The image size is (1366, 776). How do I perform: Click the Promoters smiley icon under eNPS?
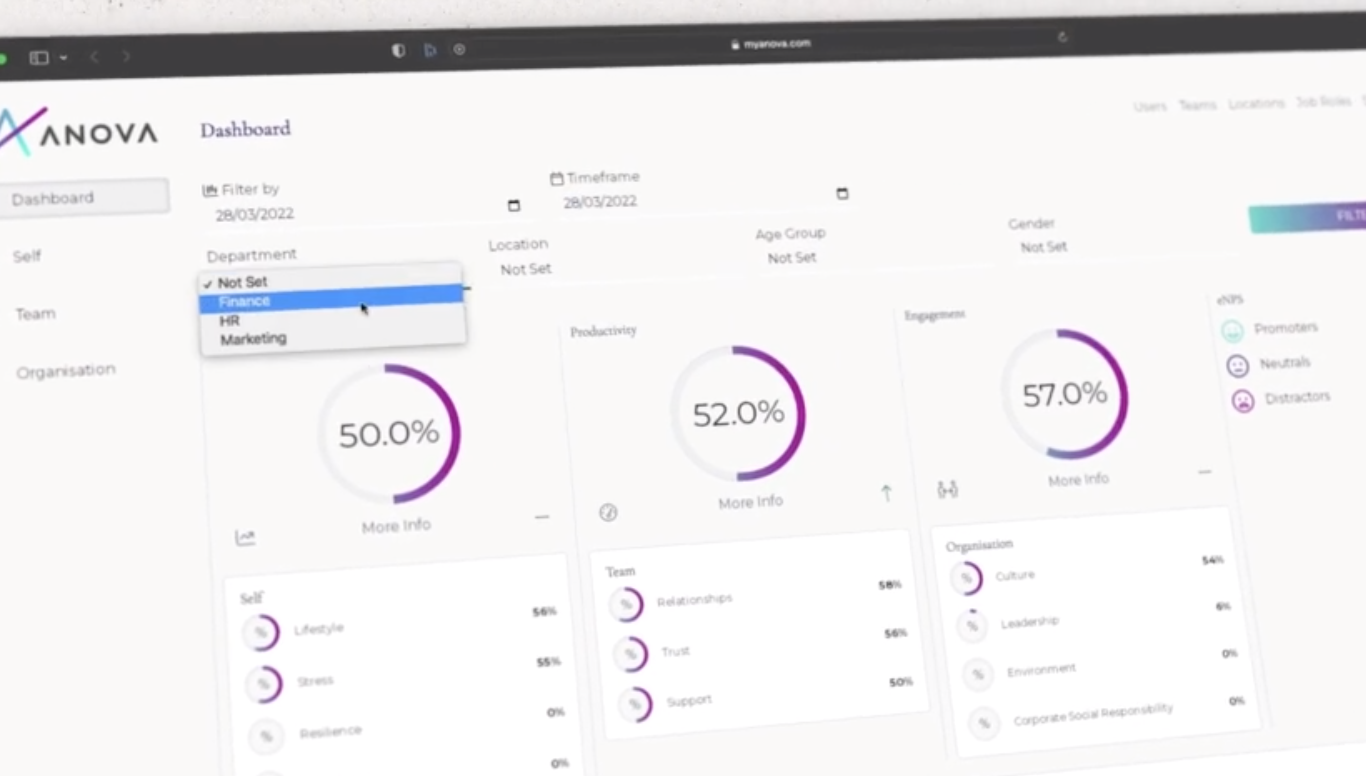pos(1233,328)
